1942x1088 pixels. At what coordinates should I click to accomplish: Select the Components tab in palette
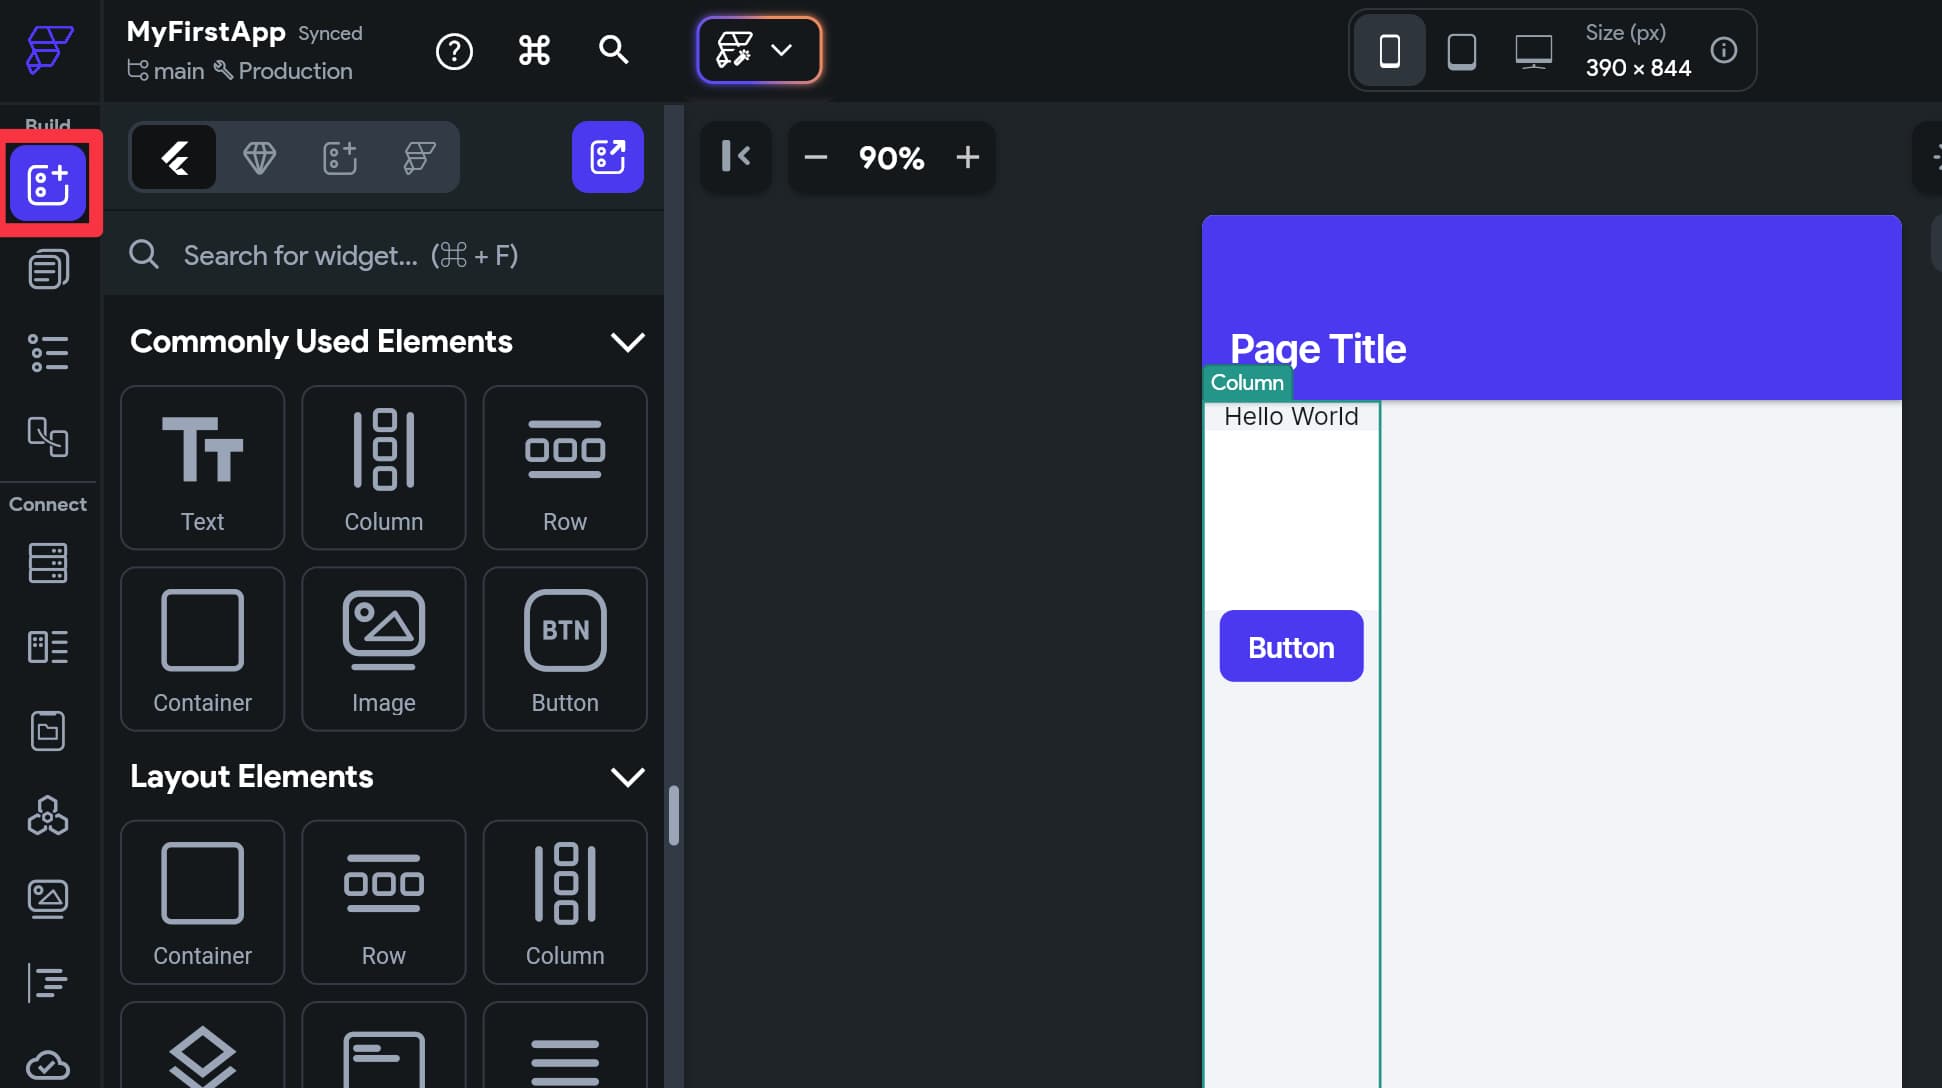[339, 157]
